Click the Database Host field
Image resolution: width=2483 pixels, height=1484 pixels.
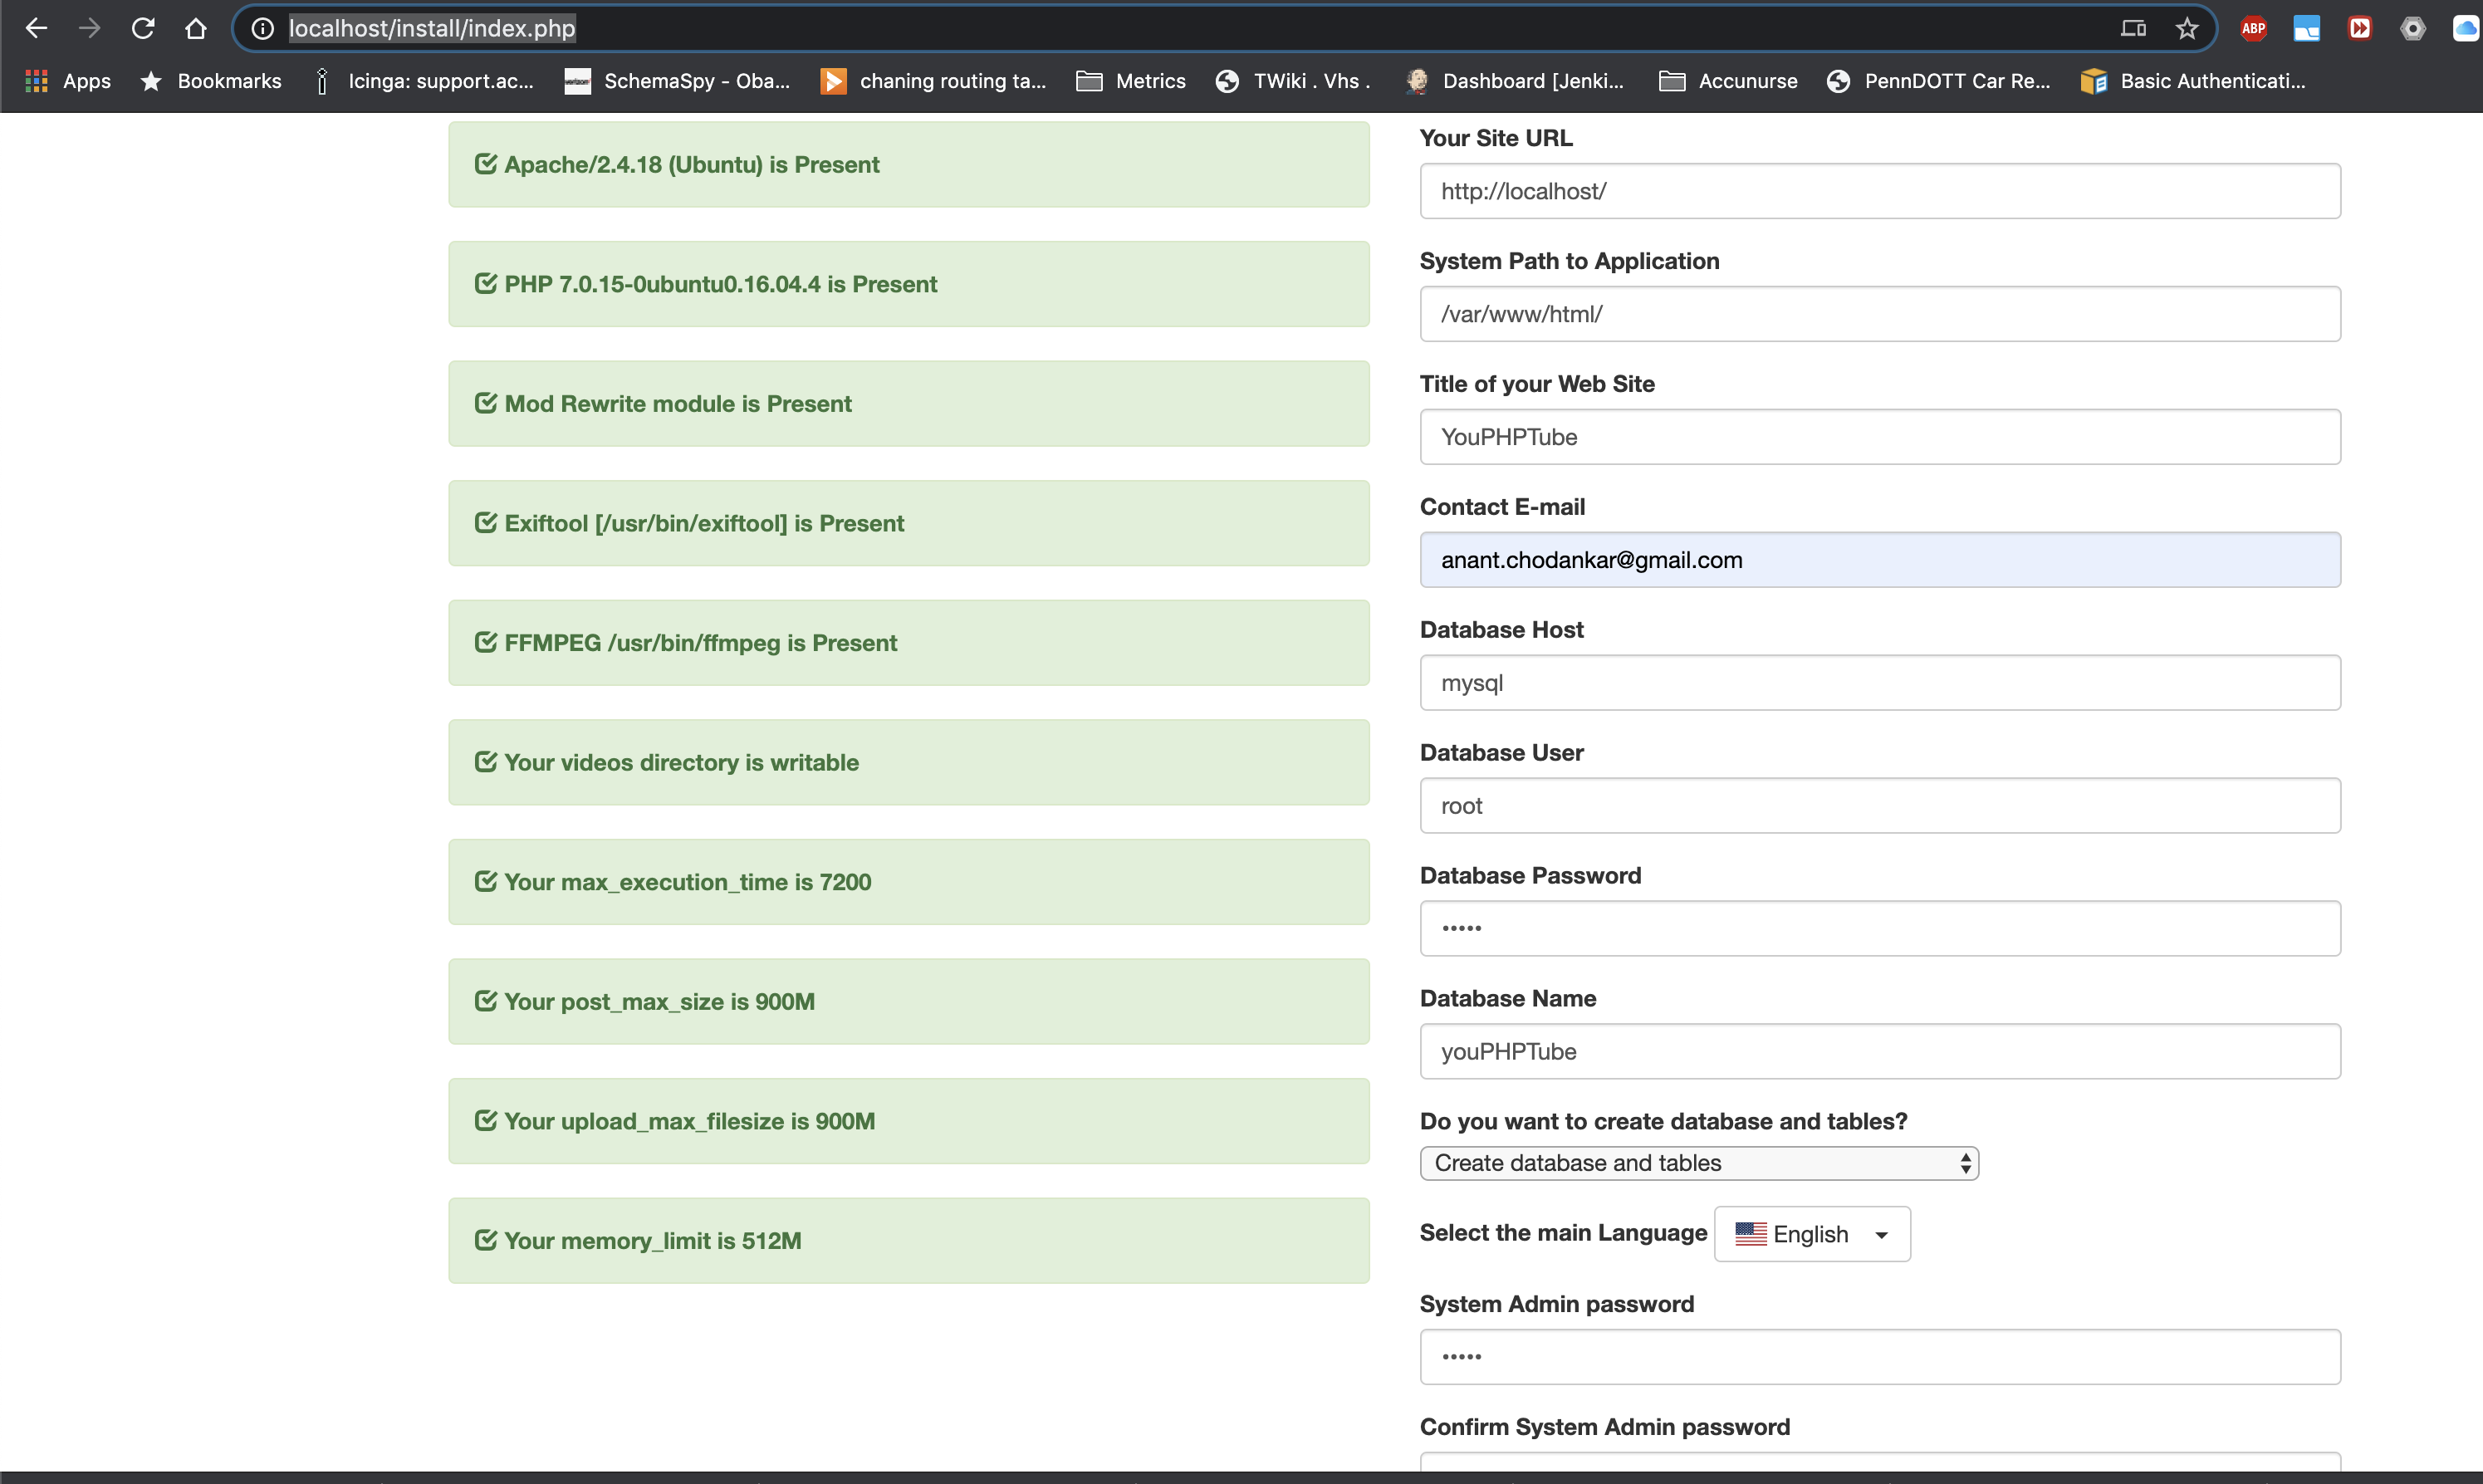click(x=1879, y=683)
